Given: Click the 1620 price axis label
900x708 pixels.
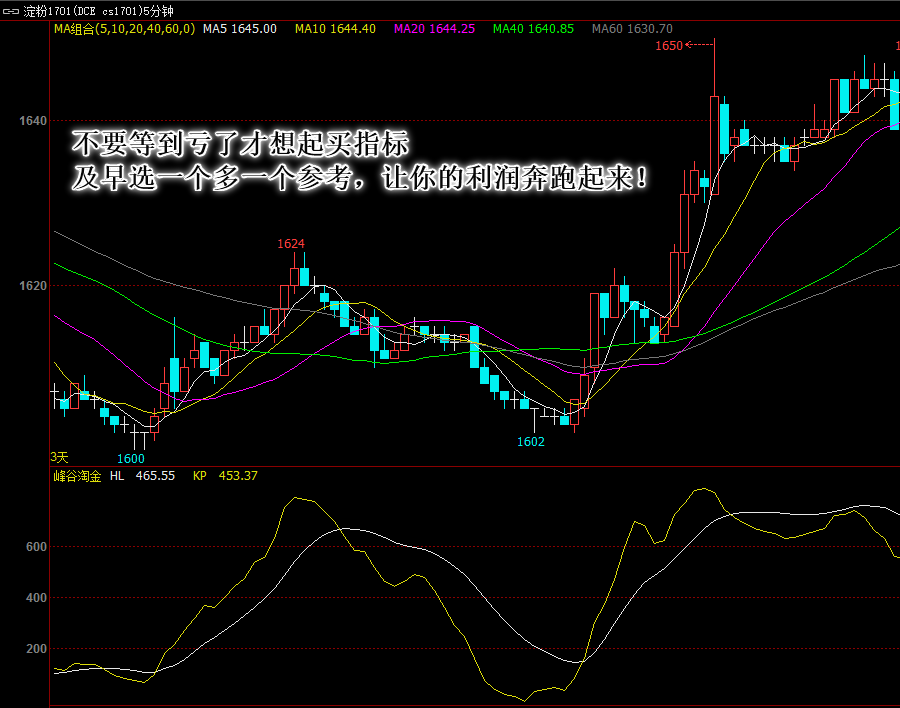Looking at the screenshot, I should 33,285.
